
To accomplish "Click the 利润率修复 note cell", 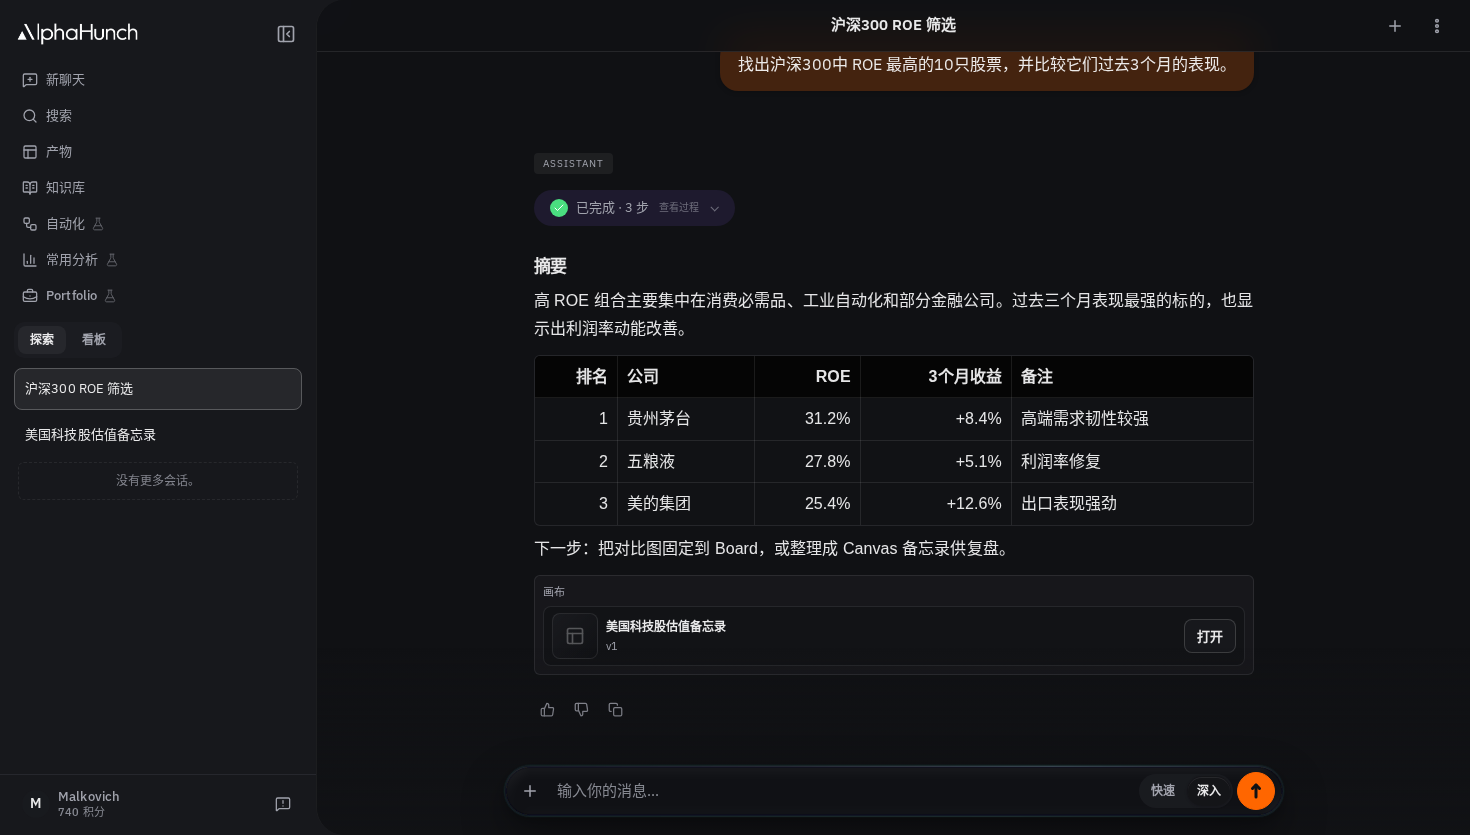I will pos(1132,462).
